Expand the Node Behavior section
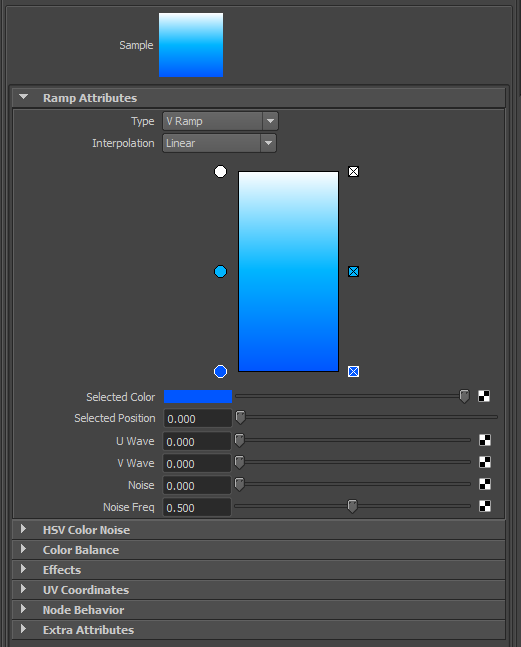521x647 pixels. click(24, 609)
